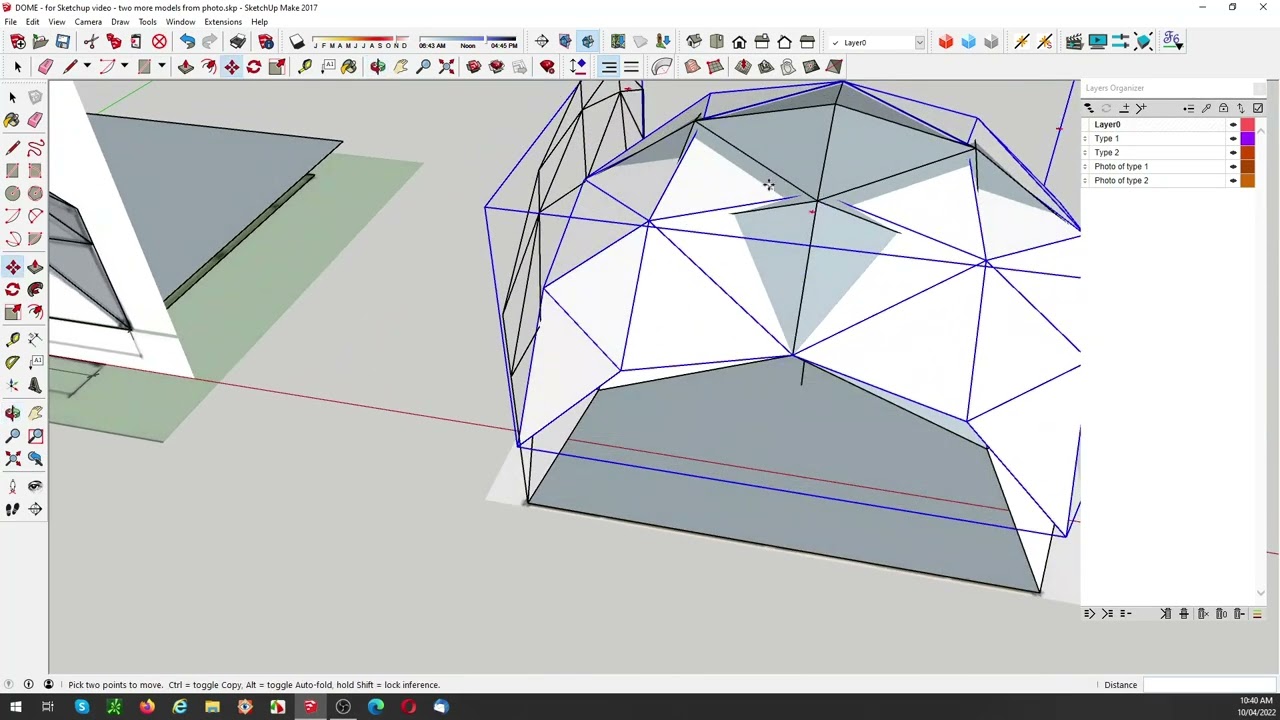Viewport: 1280px width, 720px height.
Task: Select the Tape Measure tool in top toolbar
Action: [x=305, y=67]
